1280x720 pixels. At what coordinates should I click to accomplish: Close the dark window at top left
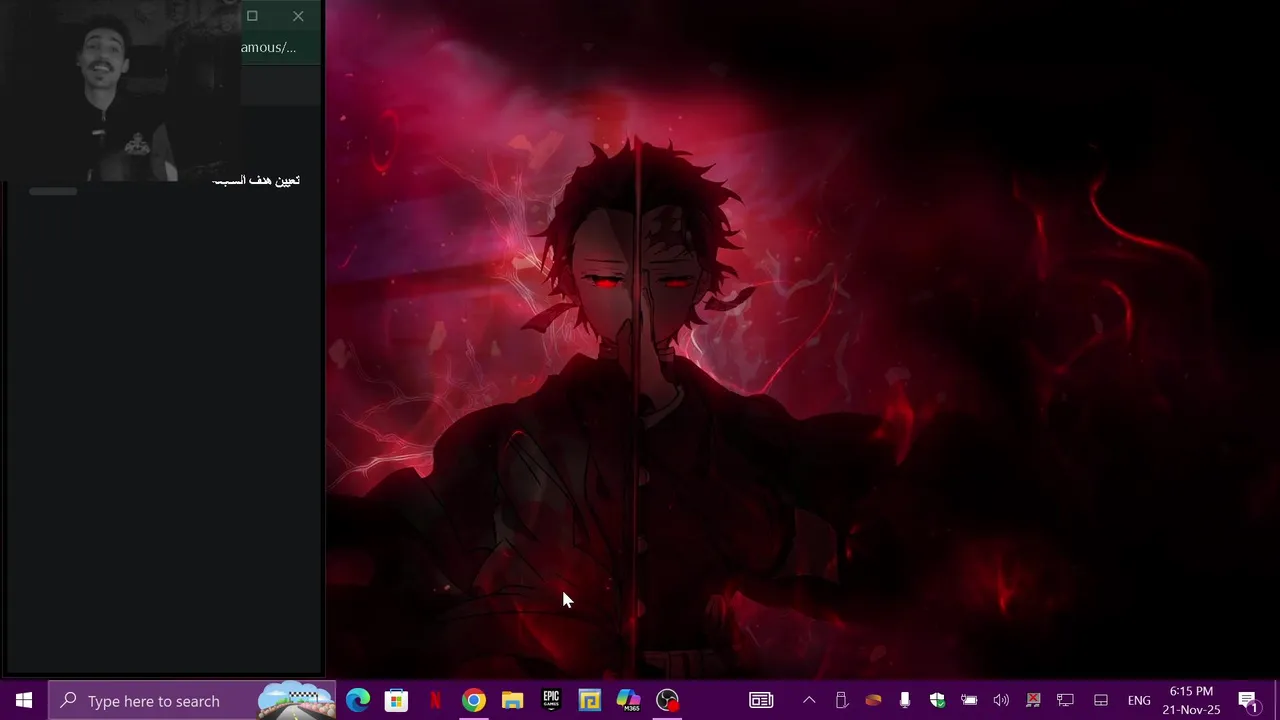click(x=298, y=16)
